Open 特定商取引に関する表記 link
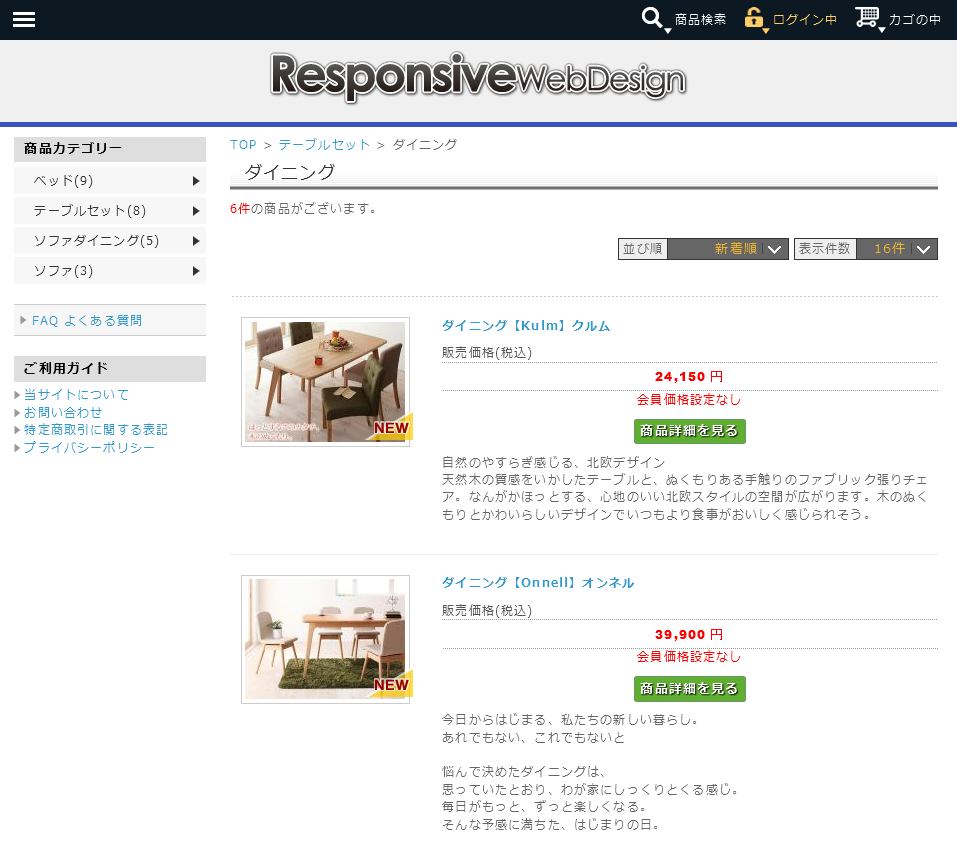957x847 pixels. 96,430
